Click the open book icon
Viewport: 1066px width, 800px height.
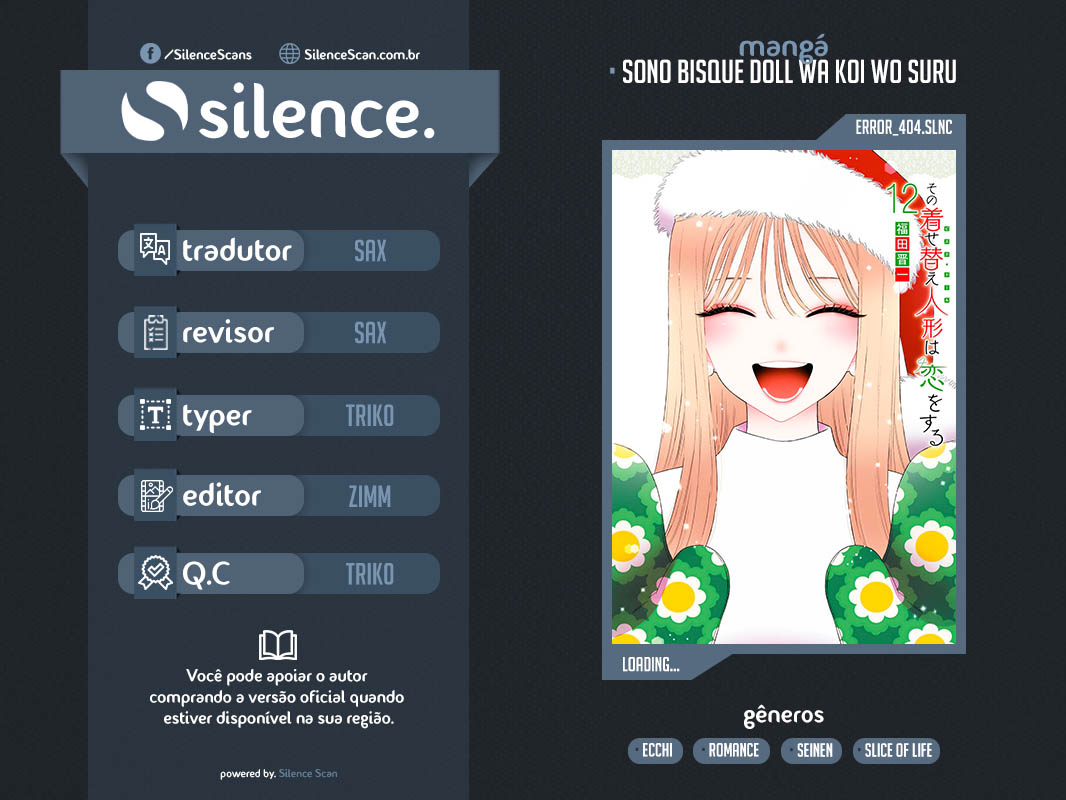[277, 645]
